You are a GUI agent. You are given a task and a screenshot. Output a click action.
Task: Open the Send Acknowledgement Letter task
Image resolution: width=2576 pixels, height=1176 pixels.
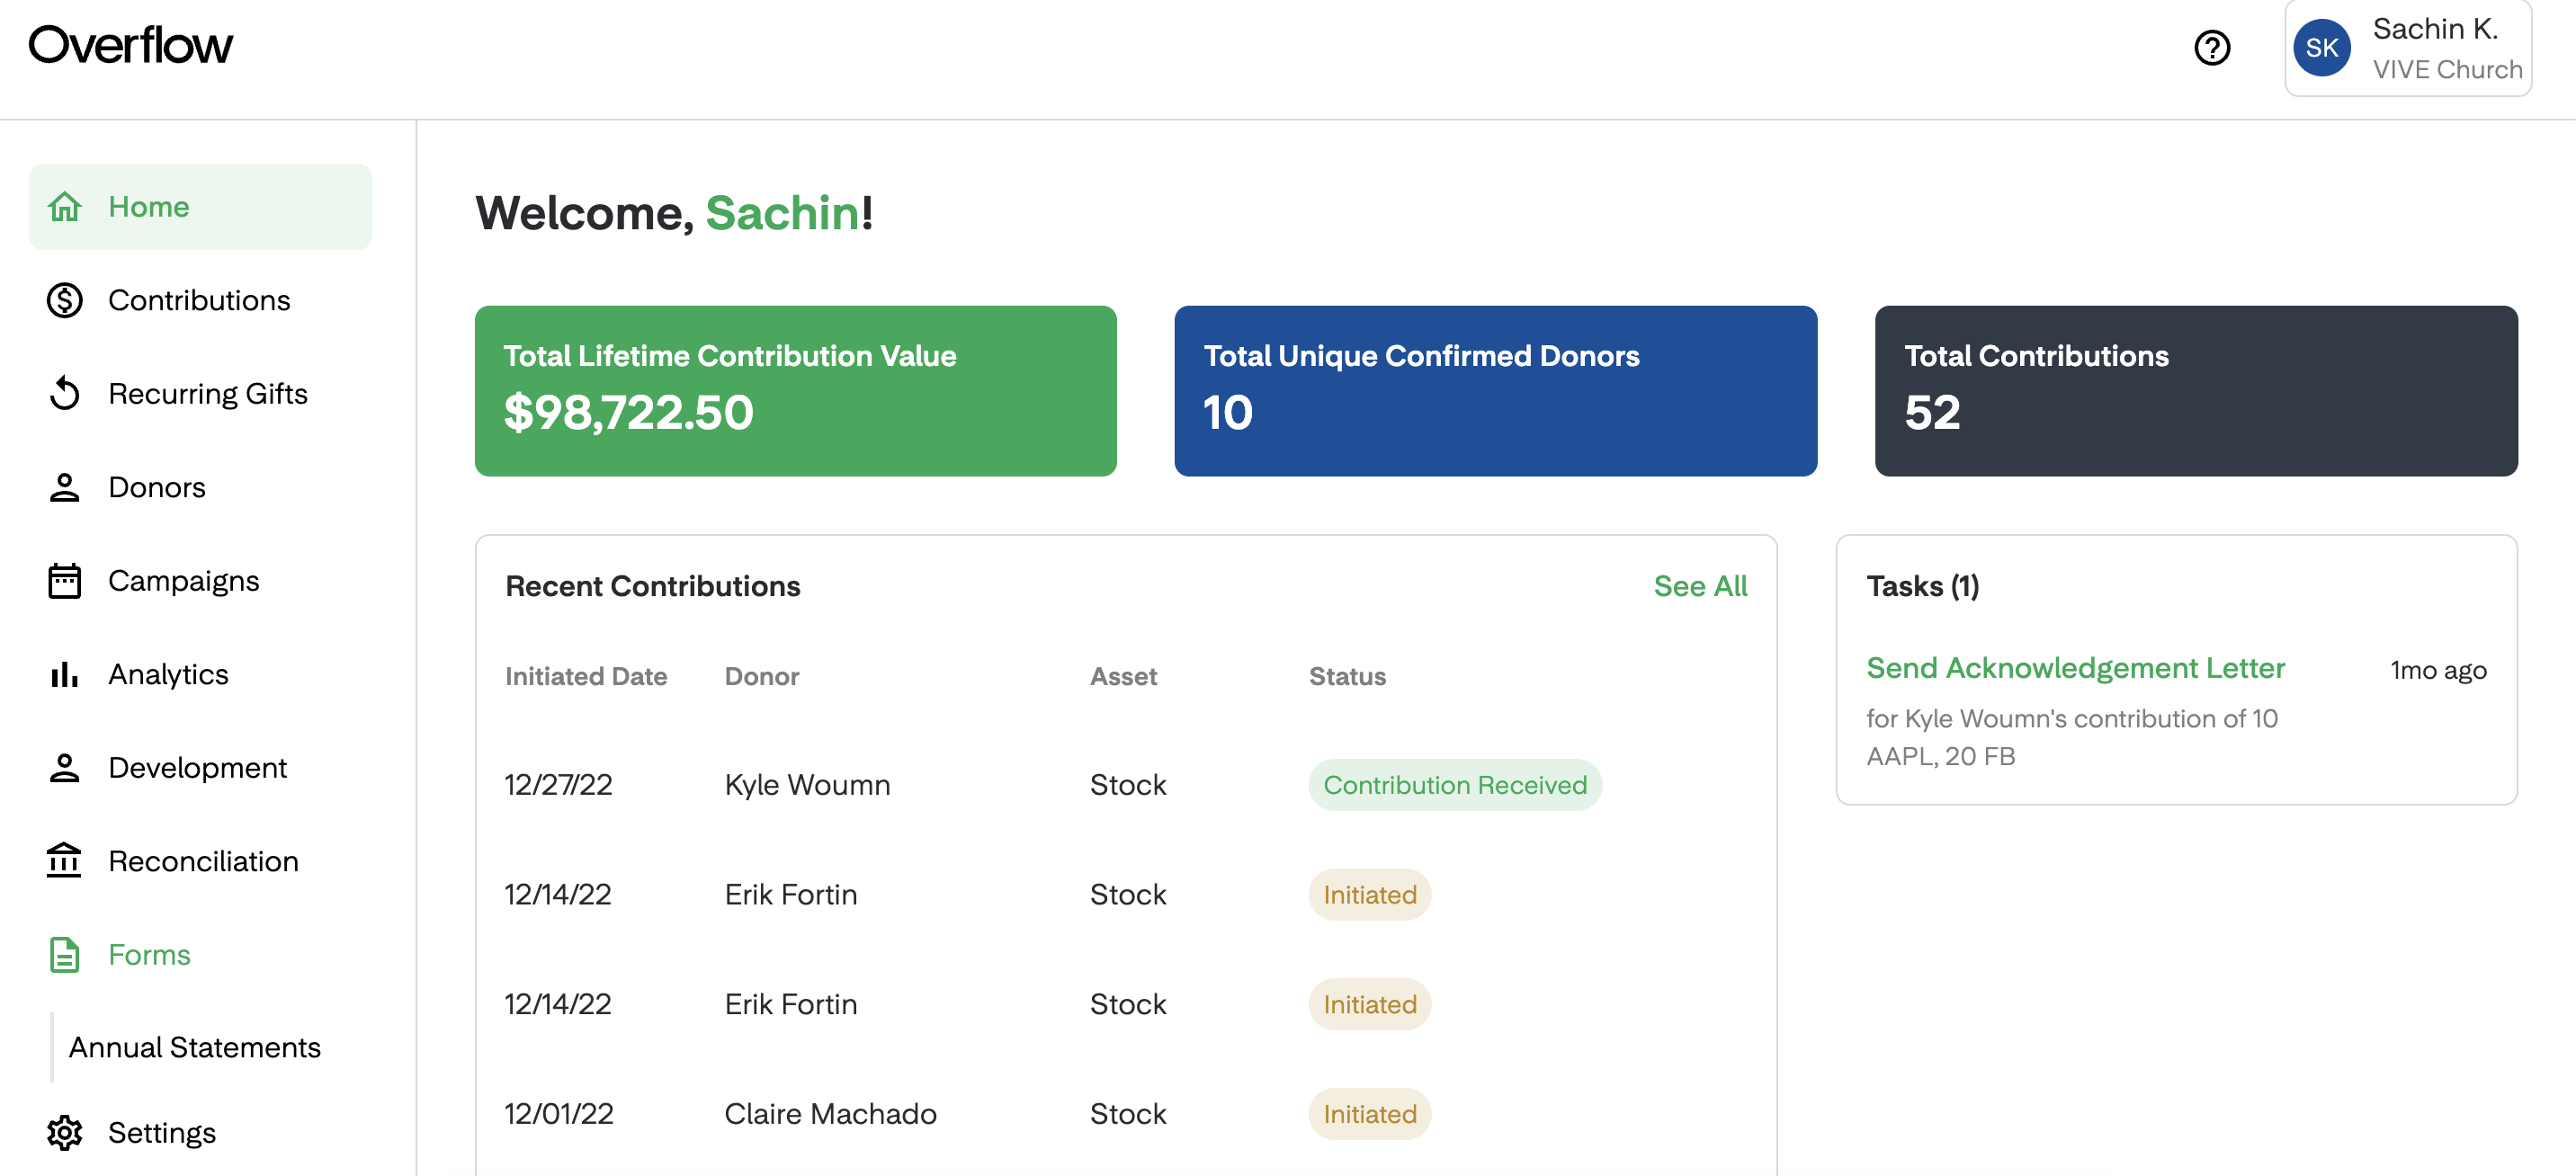[2075, 668]
